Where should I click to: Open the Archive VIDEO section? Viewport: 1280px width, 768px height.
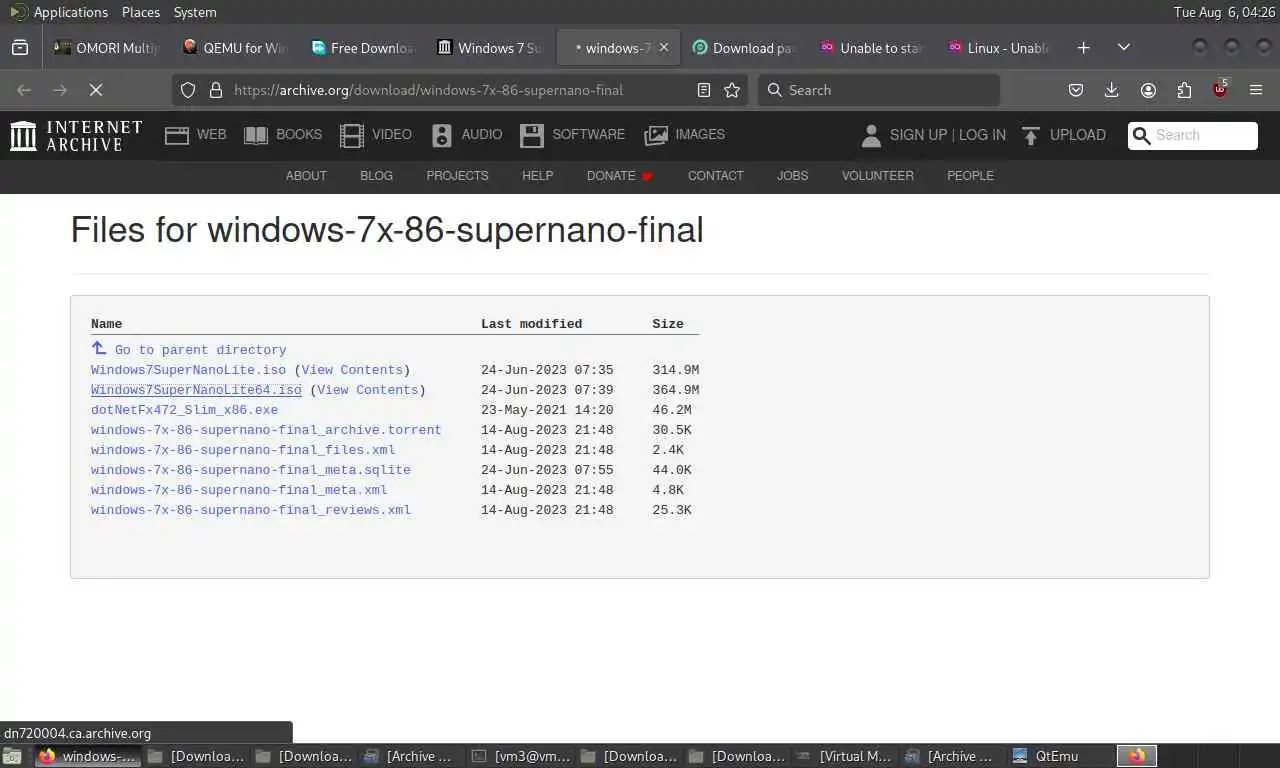click(x=375, y=135)
